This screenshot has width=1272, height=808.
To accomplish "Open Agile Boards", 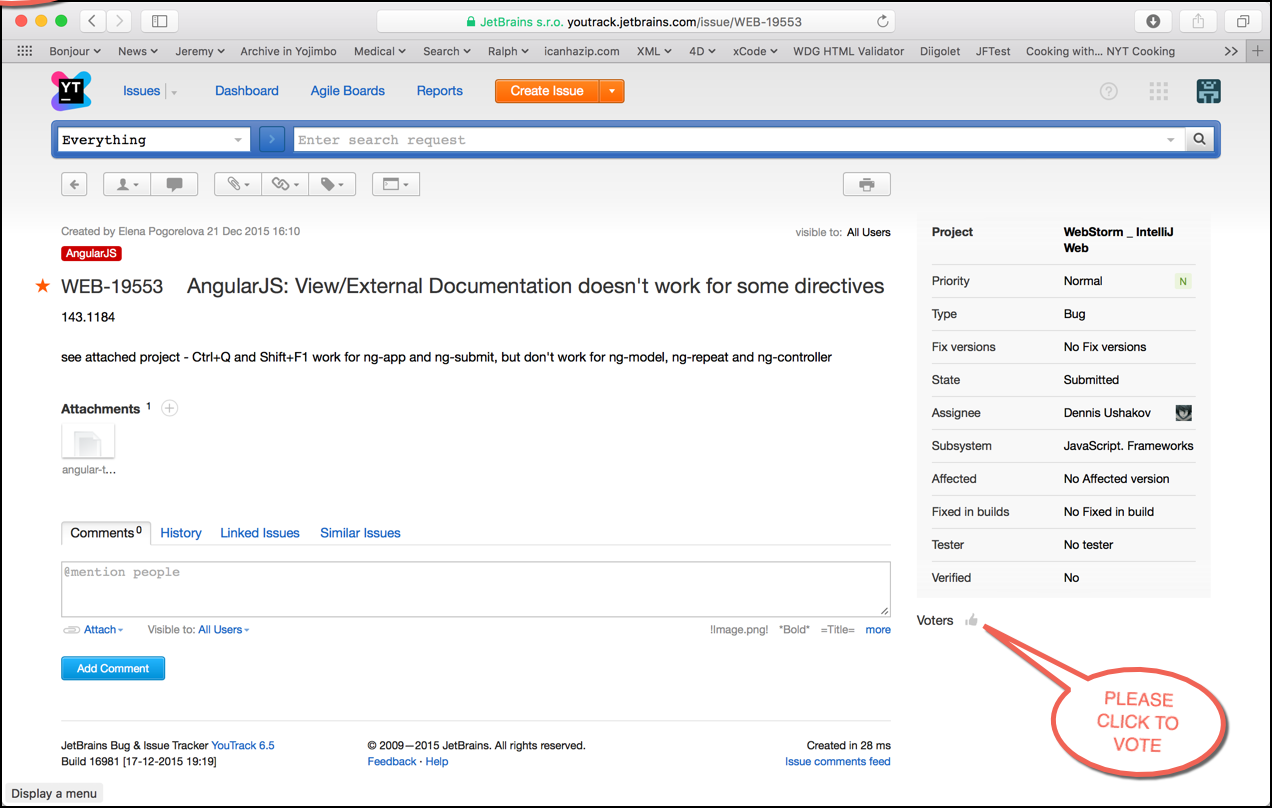I will pyautogui.click(x=348, y=91).
